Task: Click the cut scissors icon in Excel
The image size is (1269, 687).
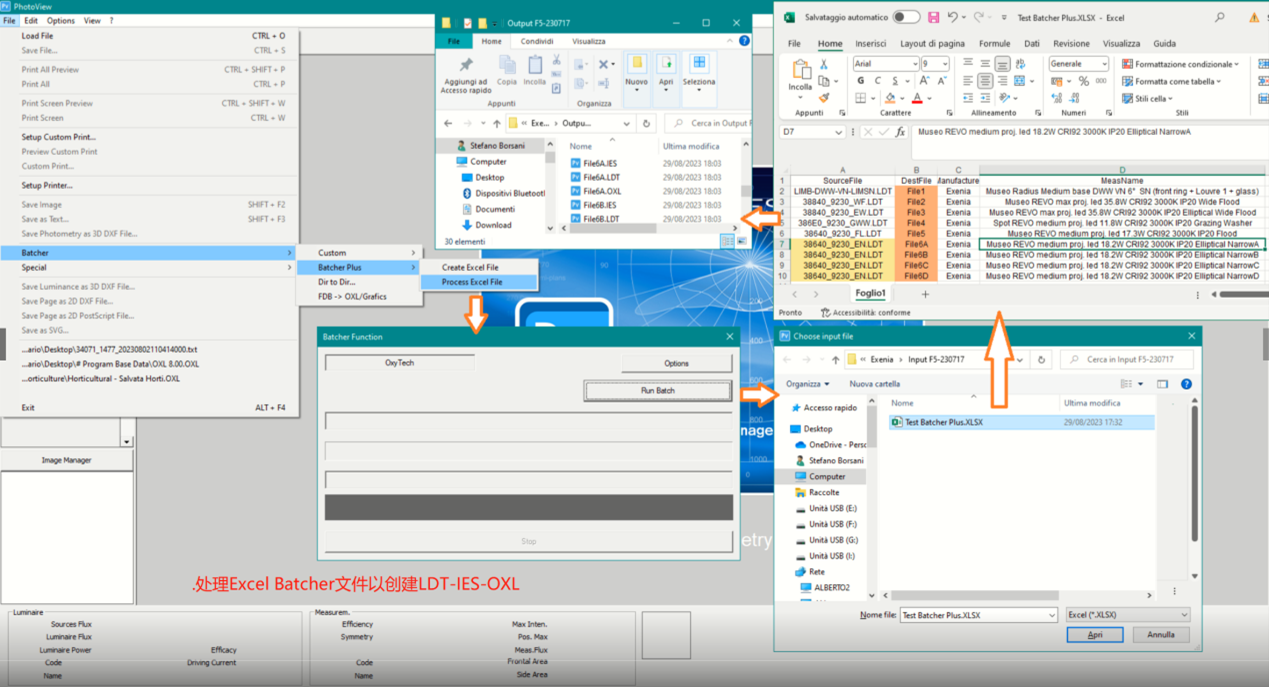Action: pyautogui.click(x=824, y=64)
